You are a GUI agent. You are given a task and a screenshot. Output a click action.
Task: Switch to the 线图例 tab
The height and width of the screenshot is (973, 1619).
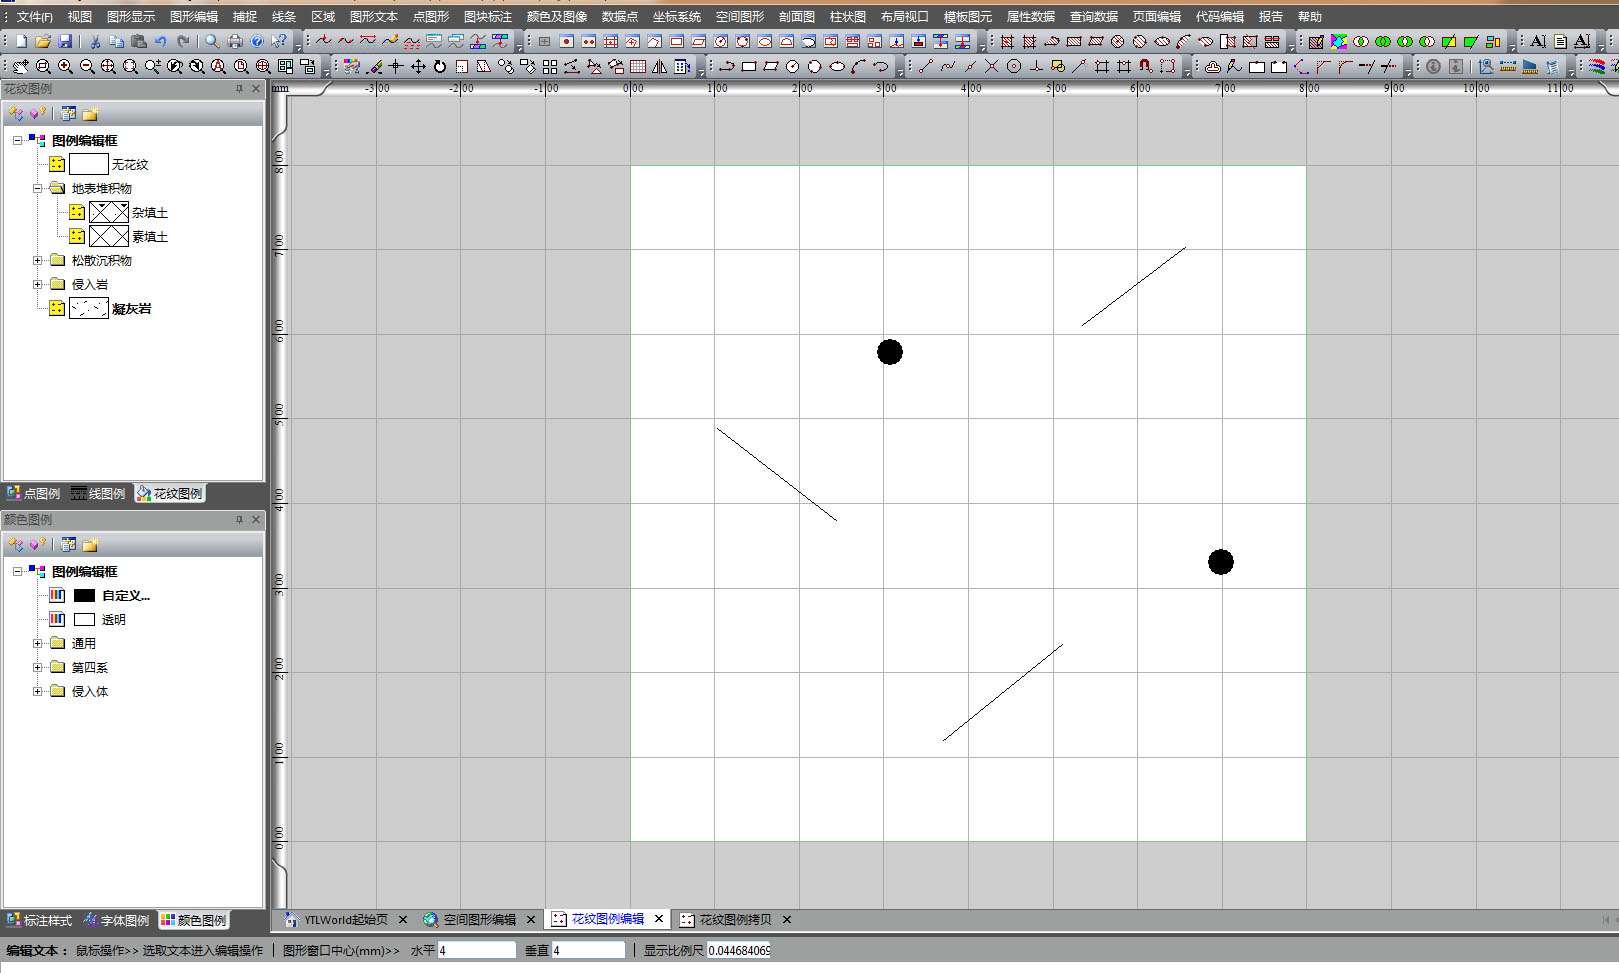click(x=99, y=494)
